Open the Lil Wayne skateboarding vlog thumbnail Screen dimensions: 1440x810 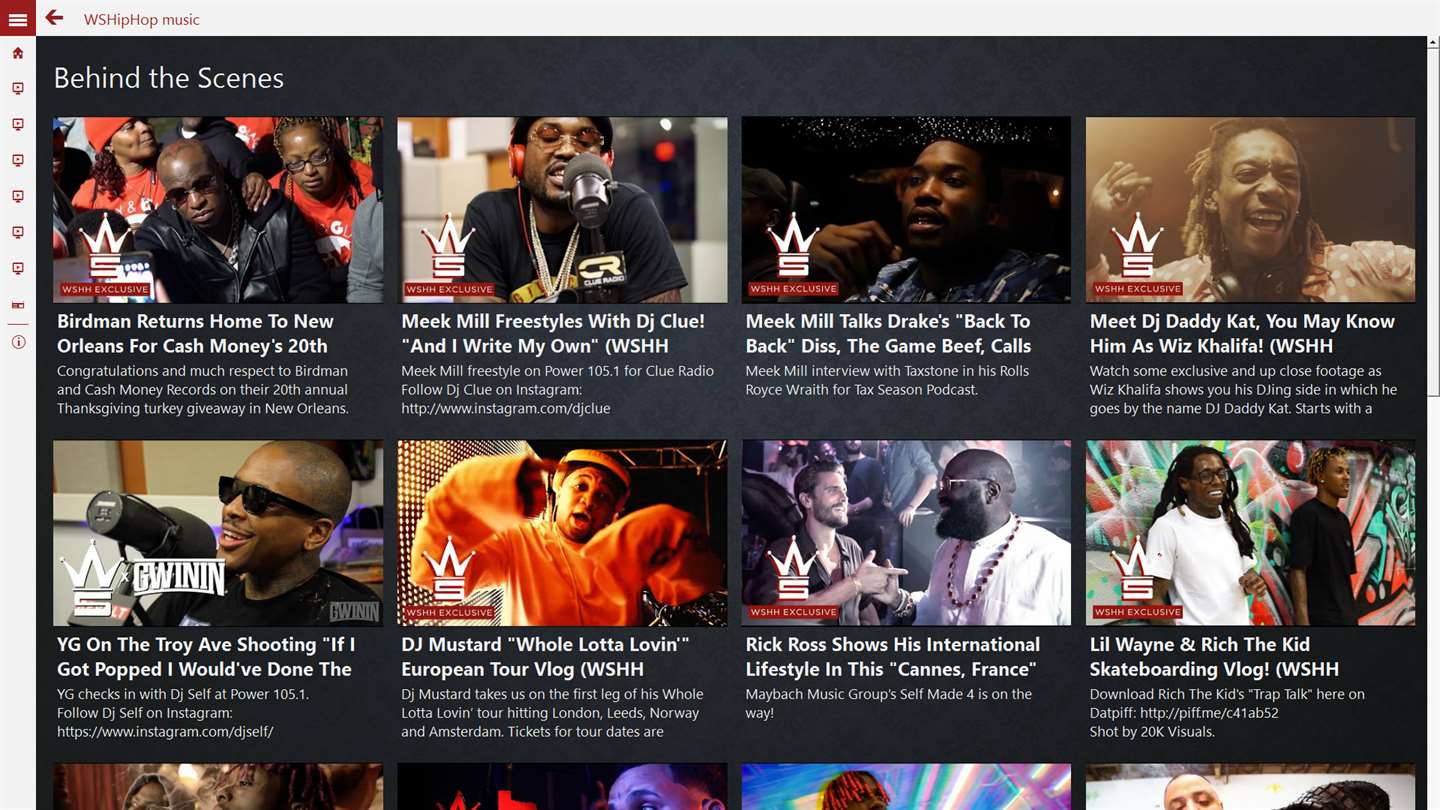point(1250,533)
